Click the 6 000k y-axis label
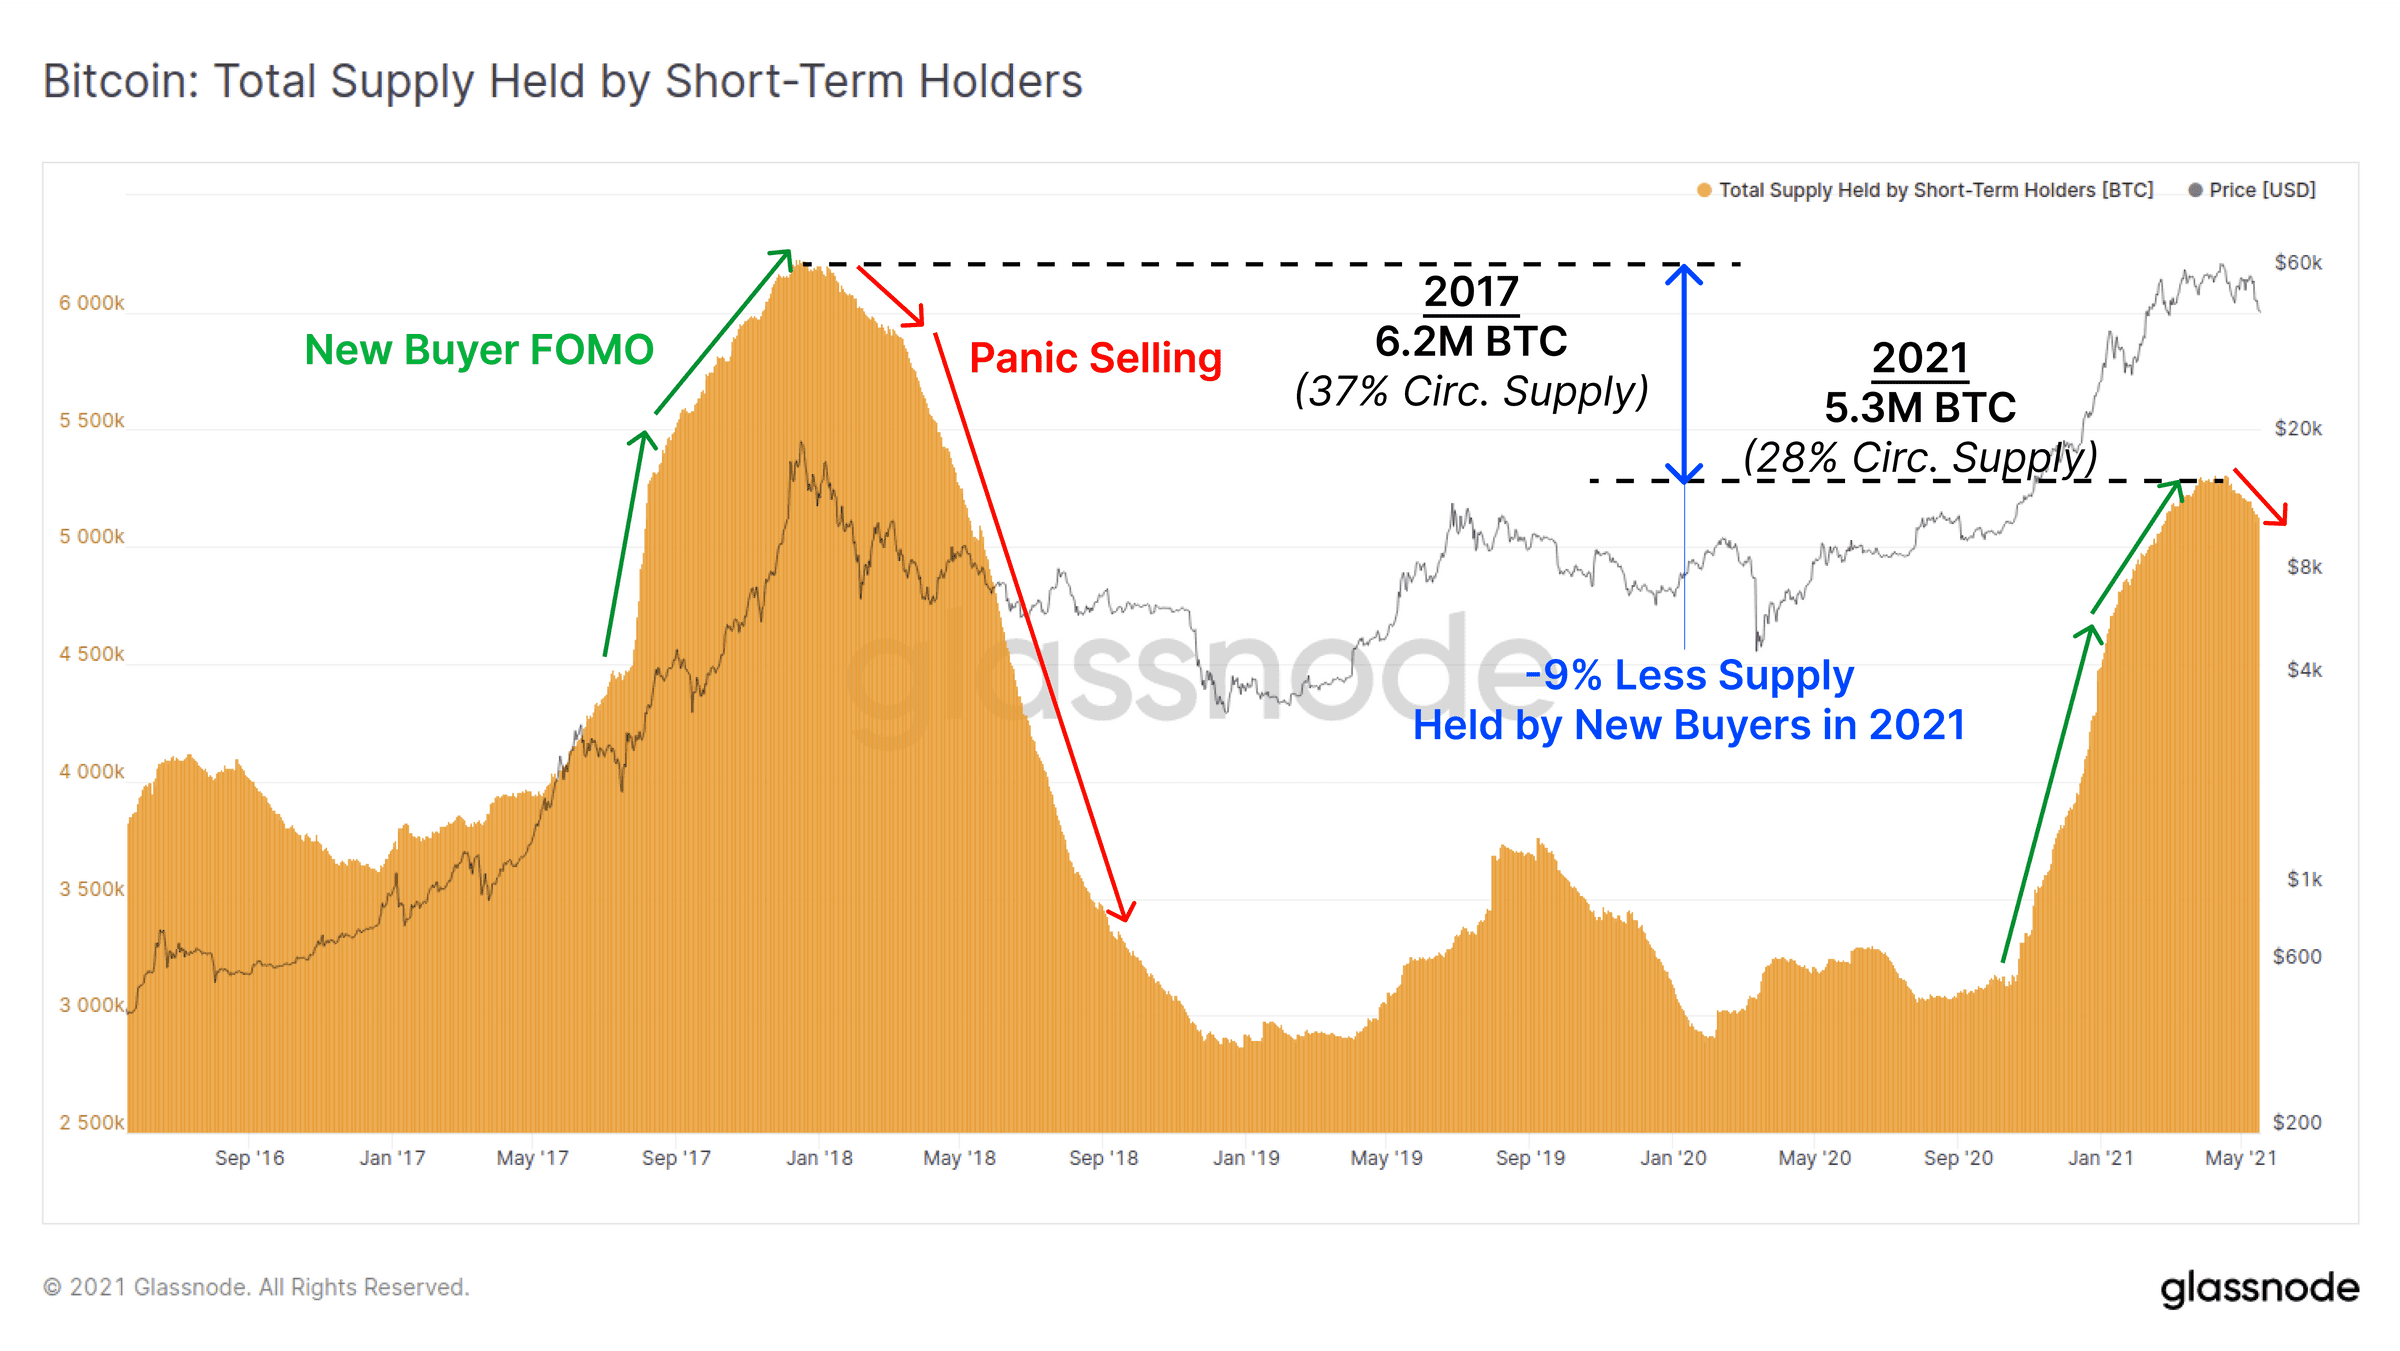 tap(91, 303)
